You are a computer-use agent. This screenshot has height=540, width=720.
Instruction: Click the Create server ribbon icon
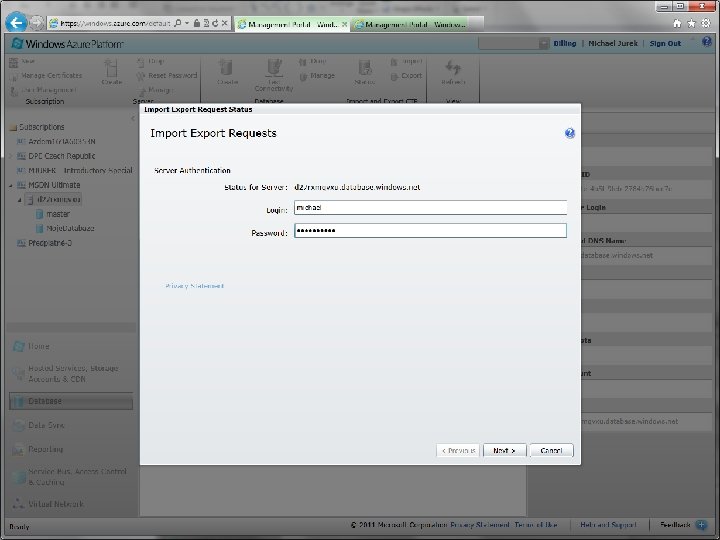coord(112,72)
